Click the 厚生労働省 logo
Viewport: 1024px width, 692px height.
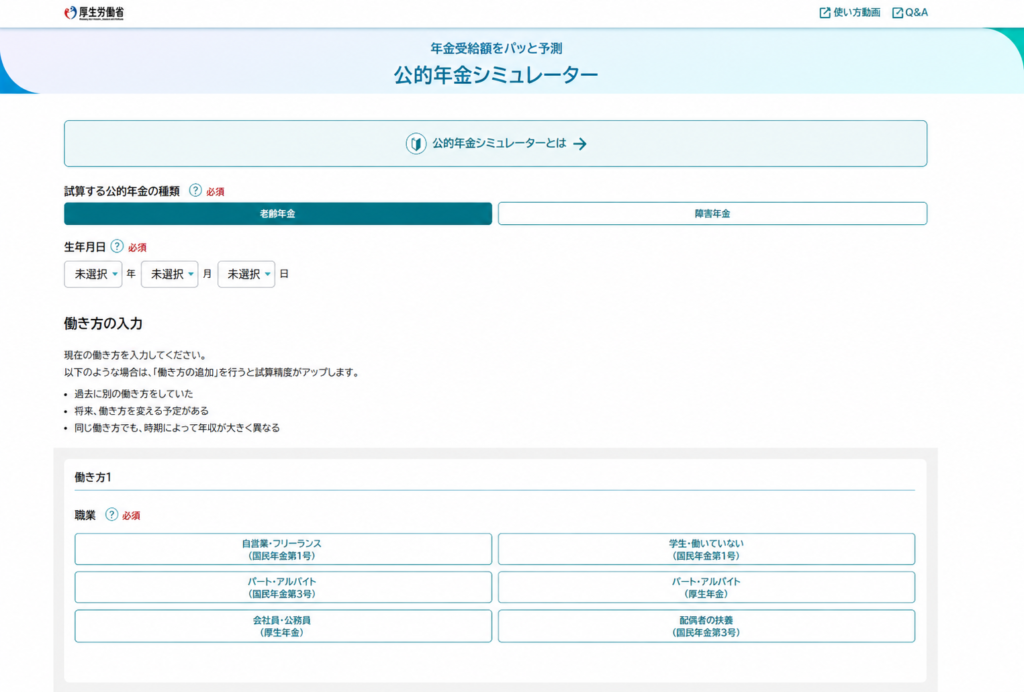click(94, 13)
